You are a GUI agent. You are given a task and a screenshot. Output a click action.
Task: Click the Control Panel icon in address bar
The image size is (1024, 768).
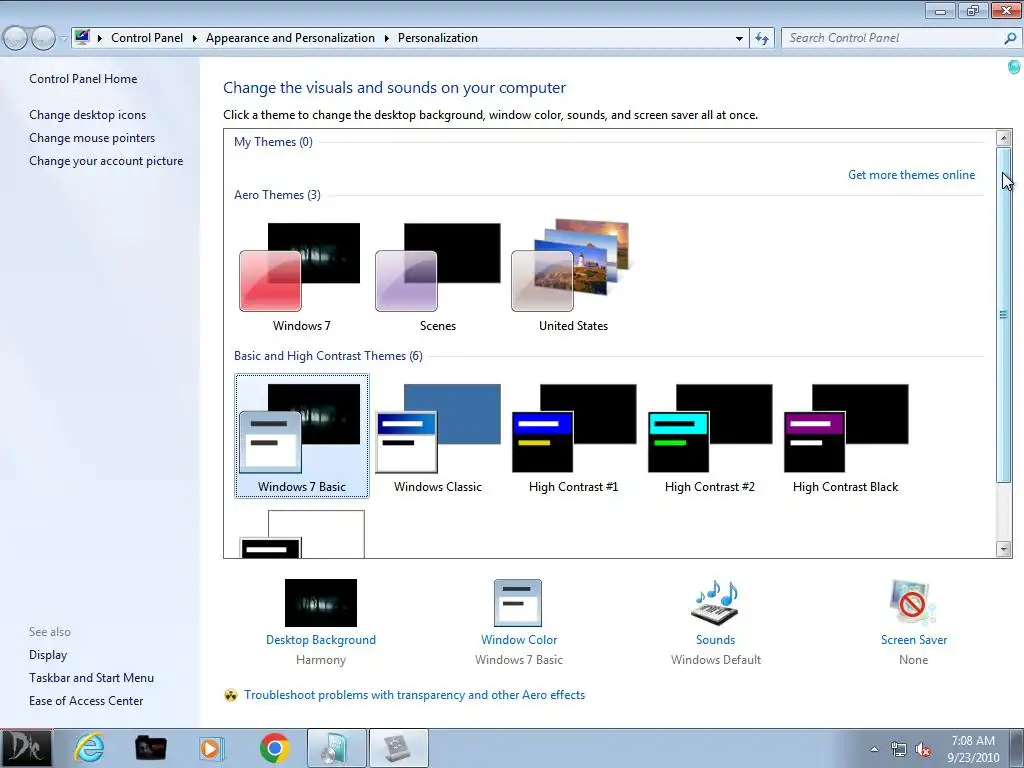82,37
